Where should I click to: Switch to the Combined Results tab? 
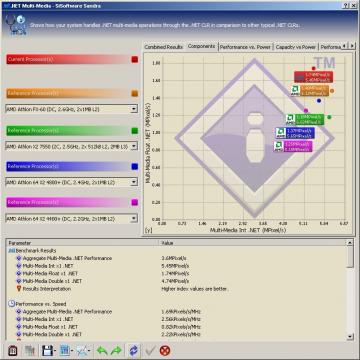tap(164, 47)
